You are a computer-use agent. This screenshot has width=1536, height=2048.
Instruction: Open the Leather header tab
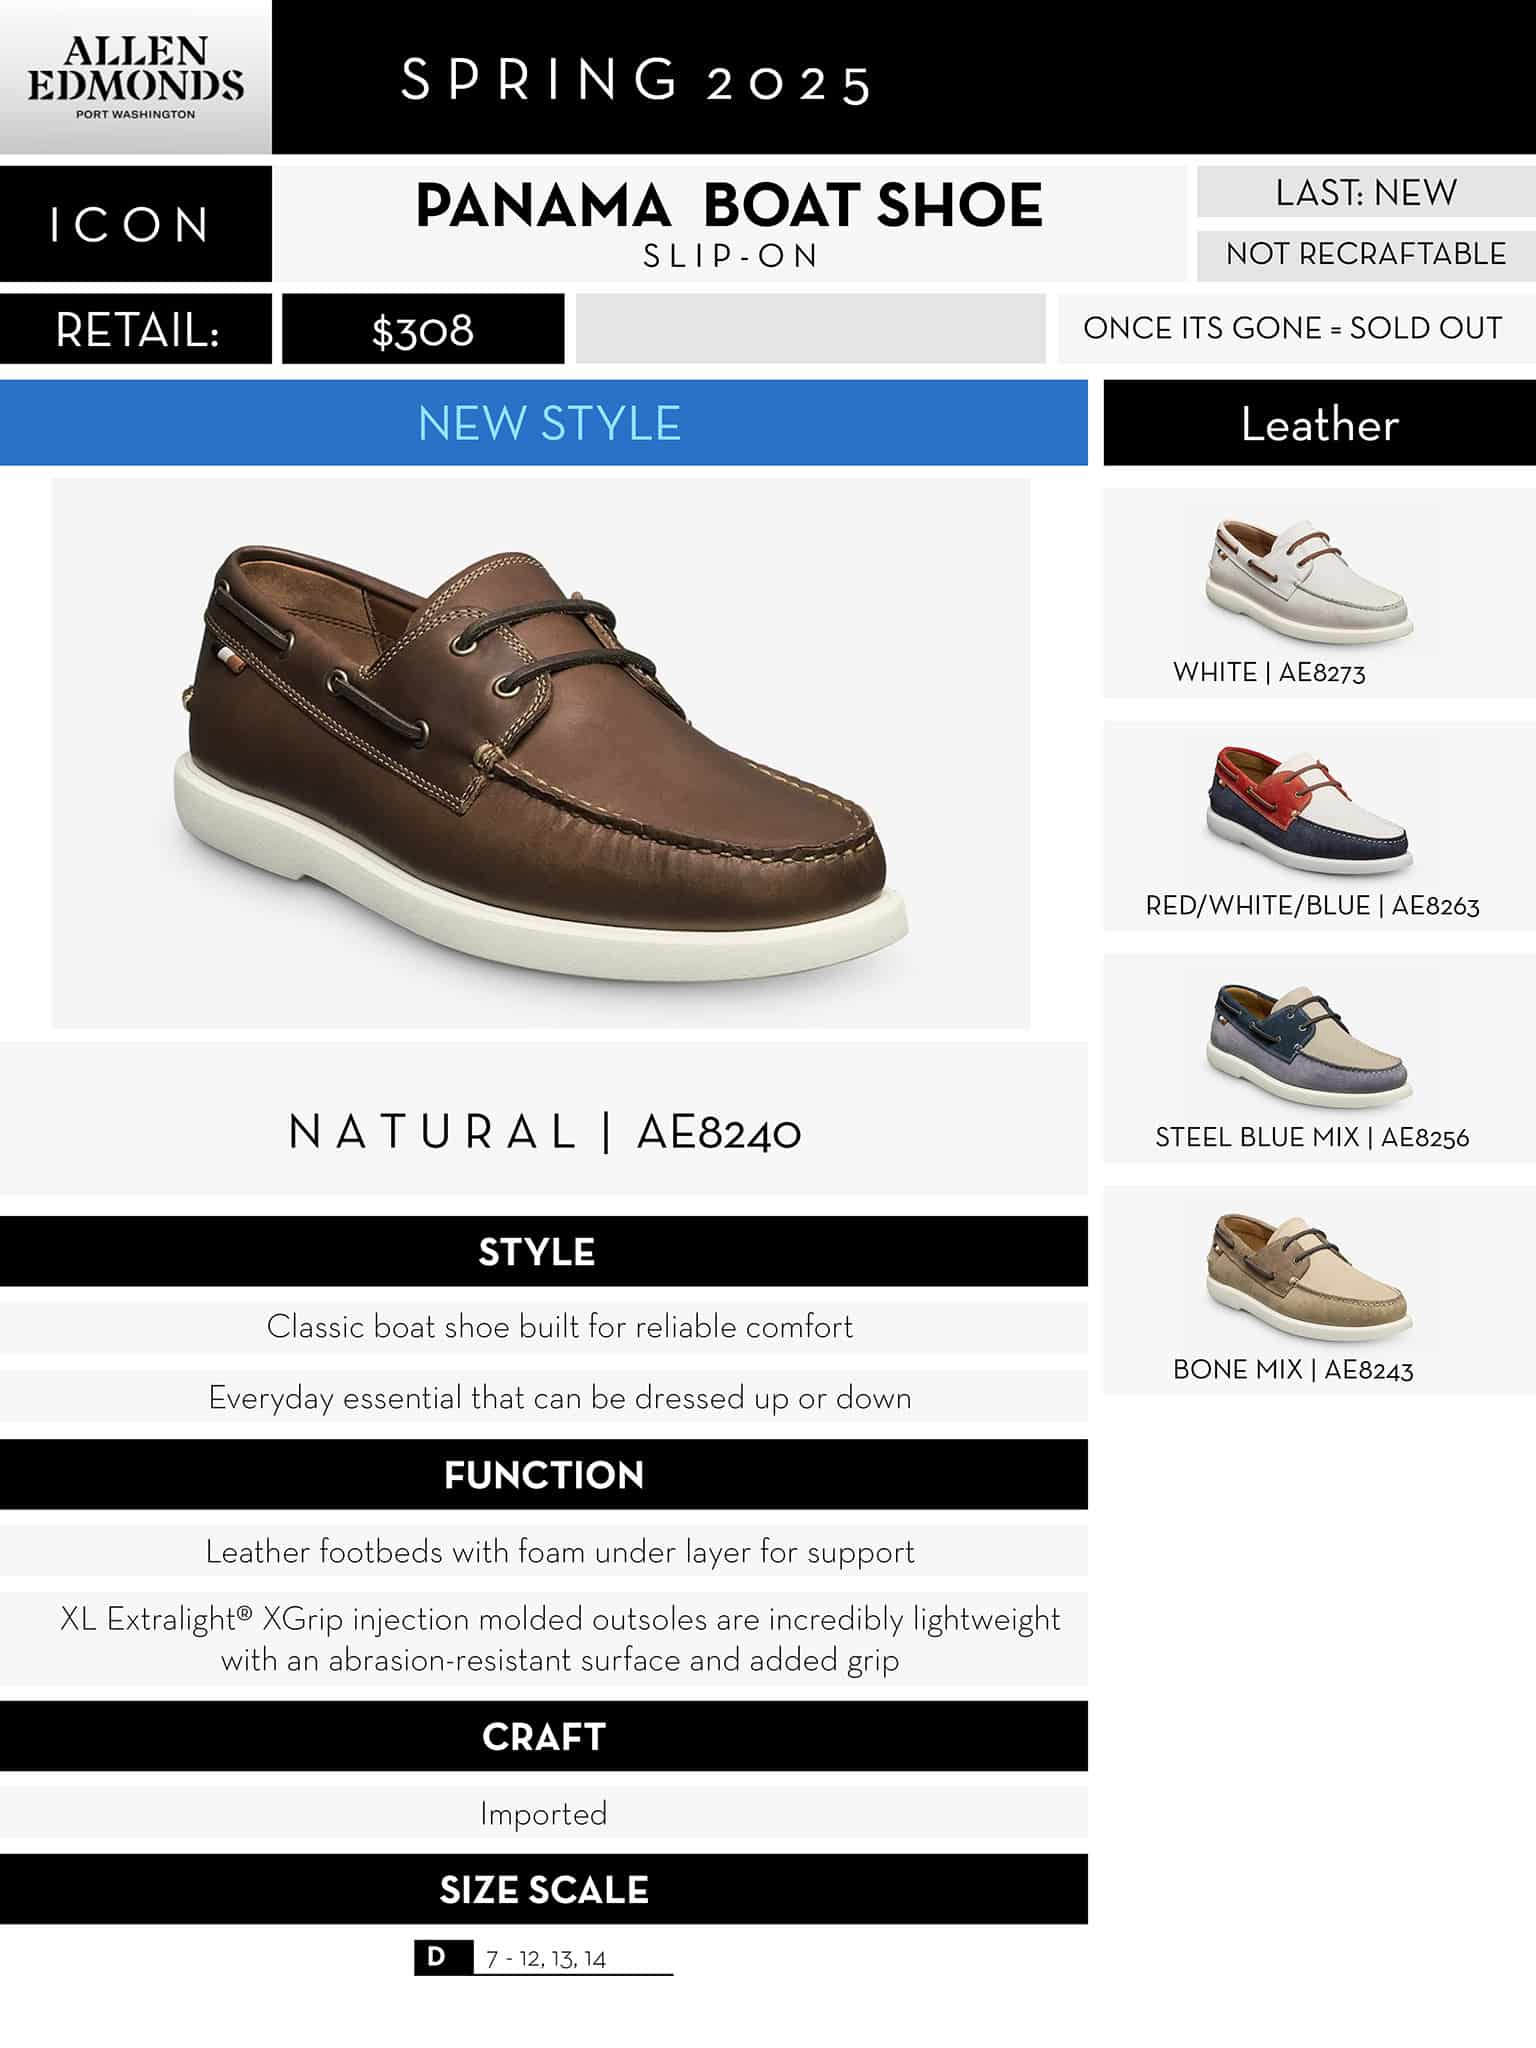pyautogui.click(x=1319, y=423)
